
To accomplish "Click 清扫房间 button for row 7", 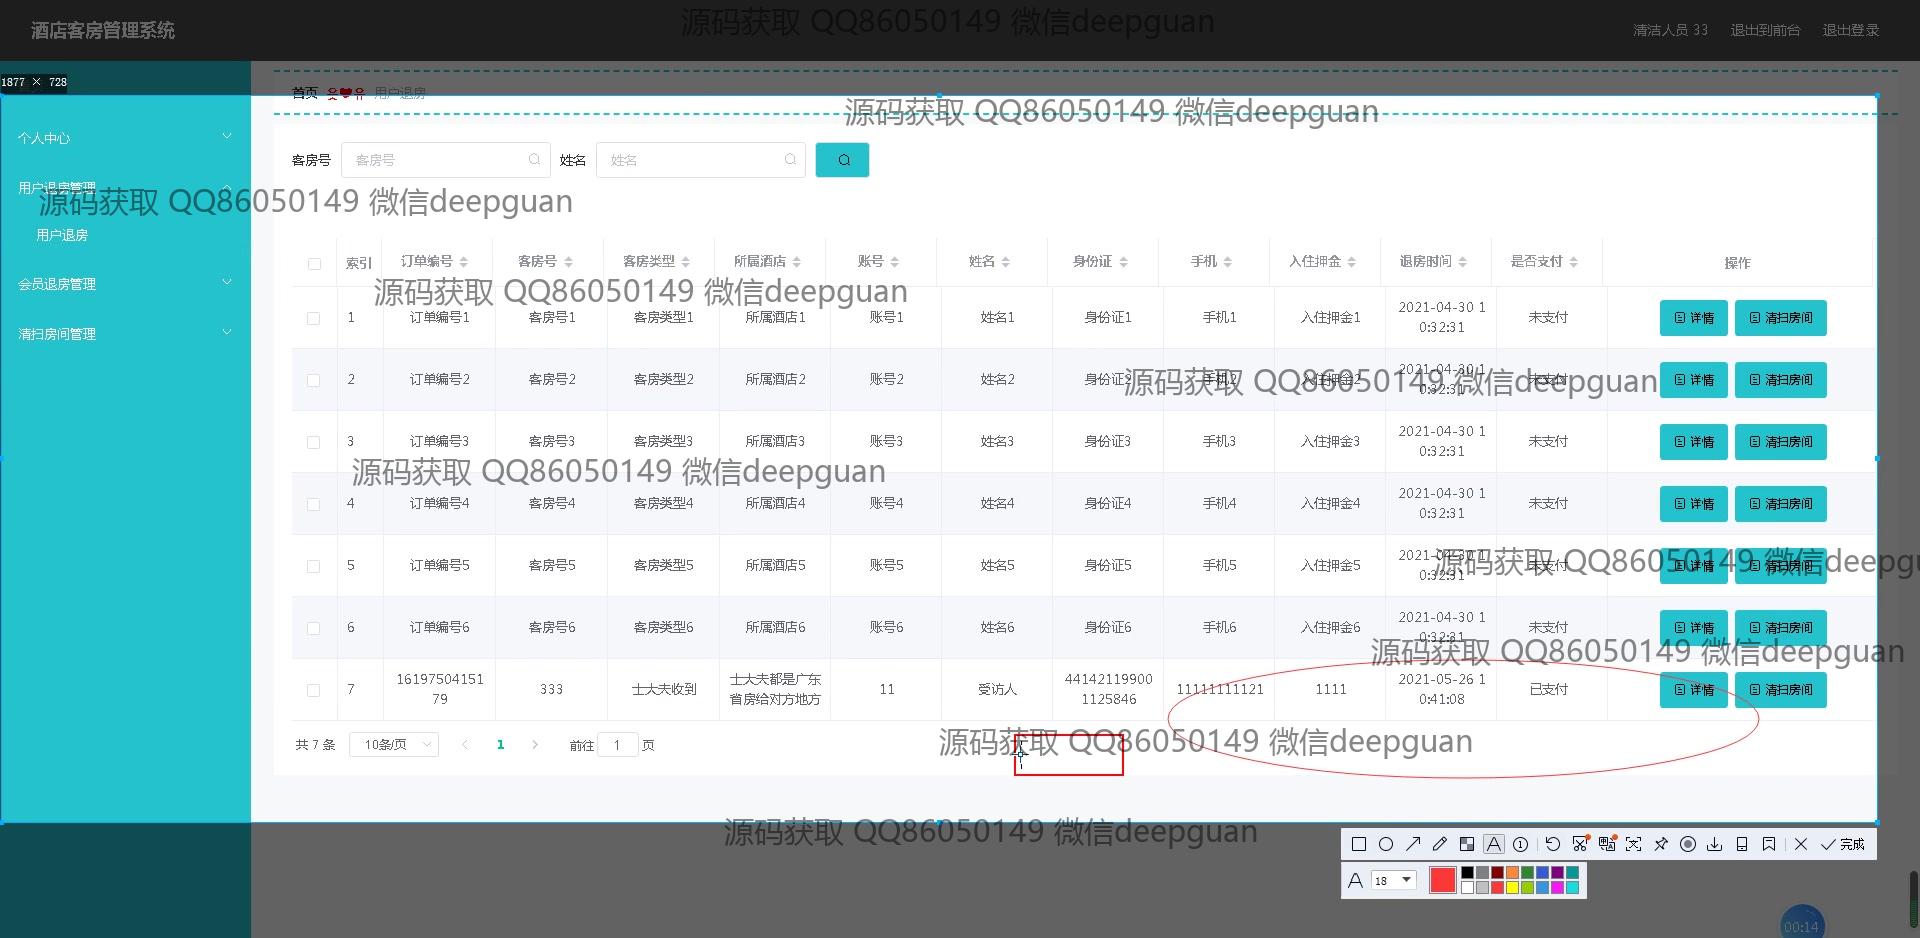I will [x=1781, y=690].
